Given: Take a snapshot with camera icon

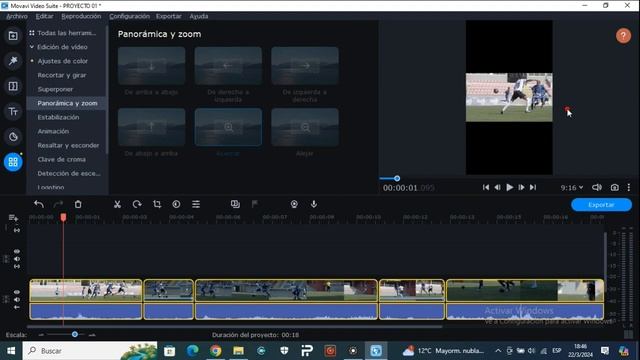Looking at the screenshot, I should click(x=614, y=187).
